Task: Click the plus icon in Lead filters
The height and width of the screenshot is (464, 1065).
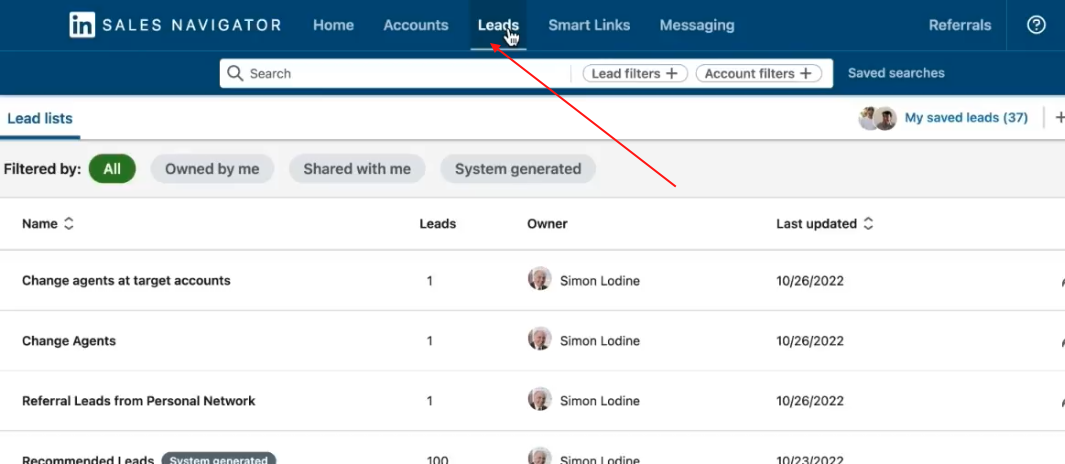Action: pos(672,73)
